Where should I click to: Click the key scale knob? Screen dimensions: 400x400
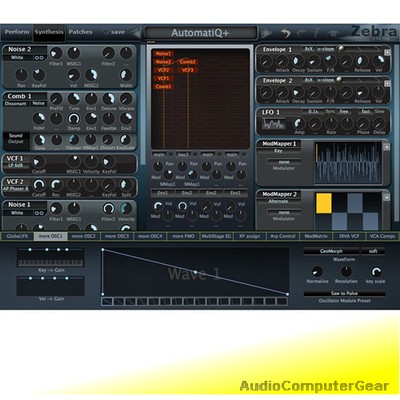coord(376,271)
